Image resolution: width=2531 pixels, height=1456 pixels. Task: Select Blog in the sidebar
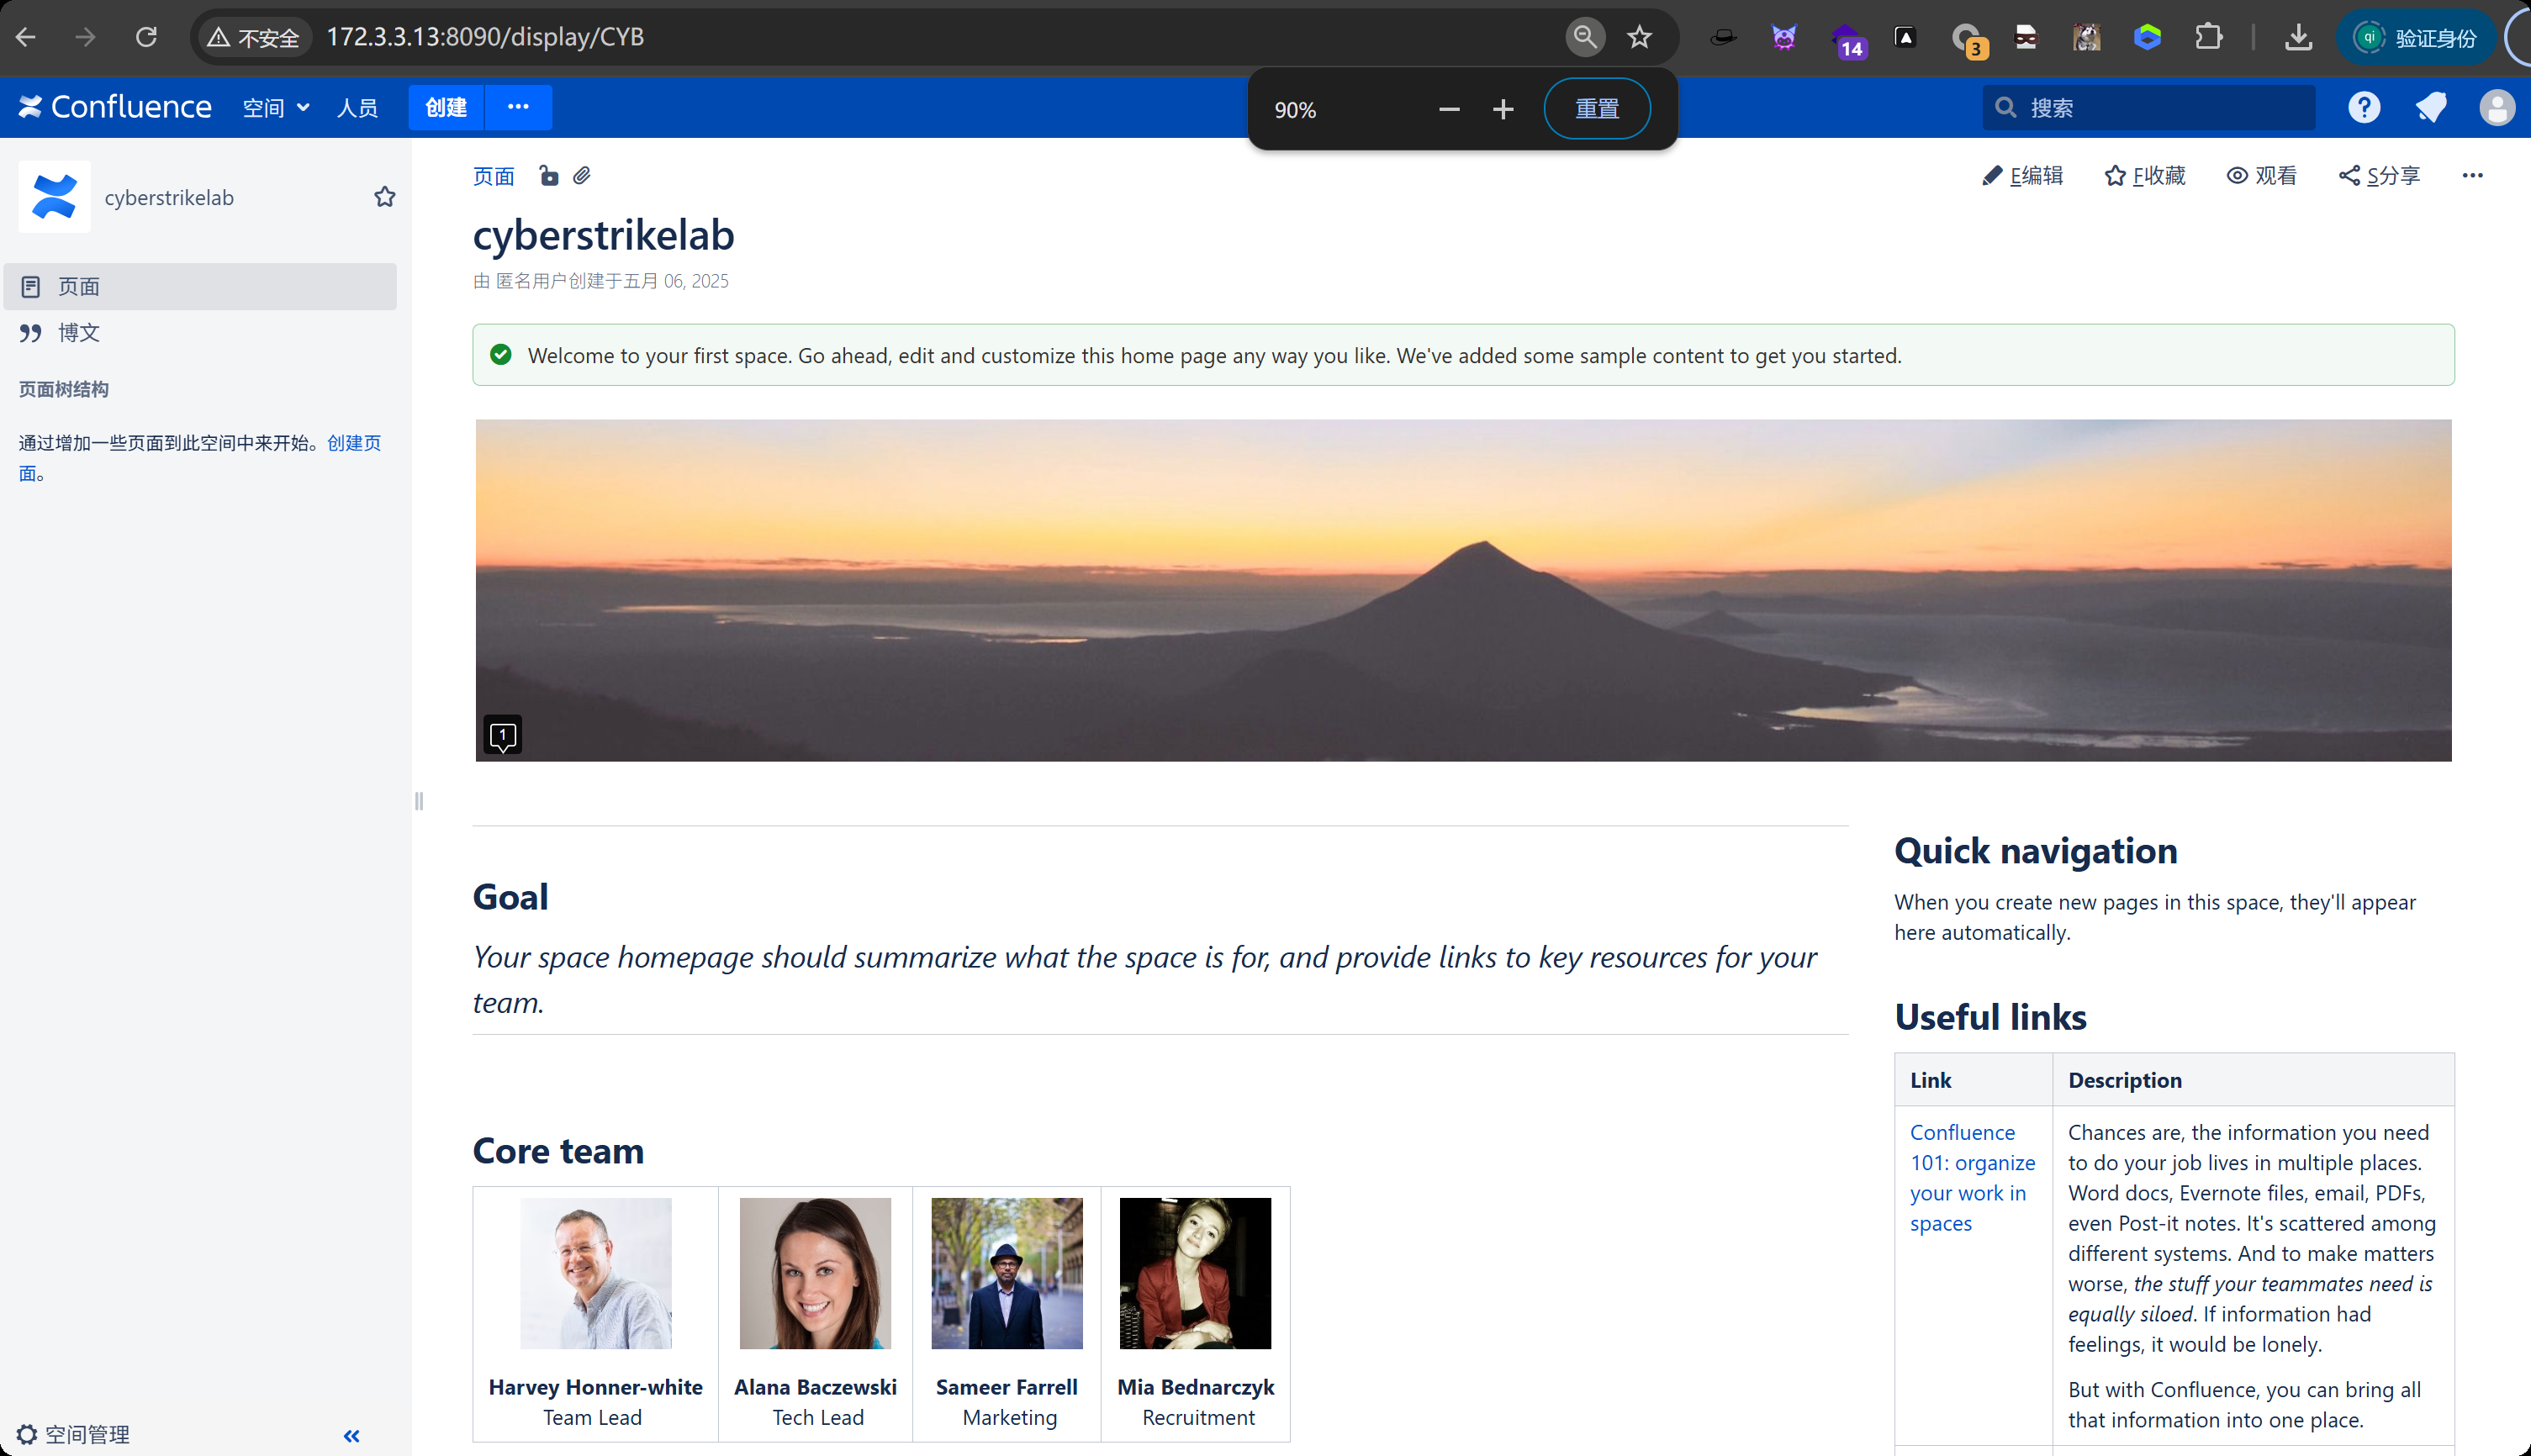pos(78,333)
